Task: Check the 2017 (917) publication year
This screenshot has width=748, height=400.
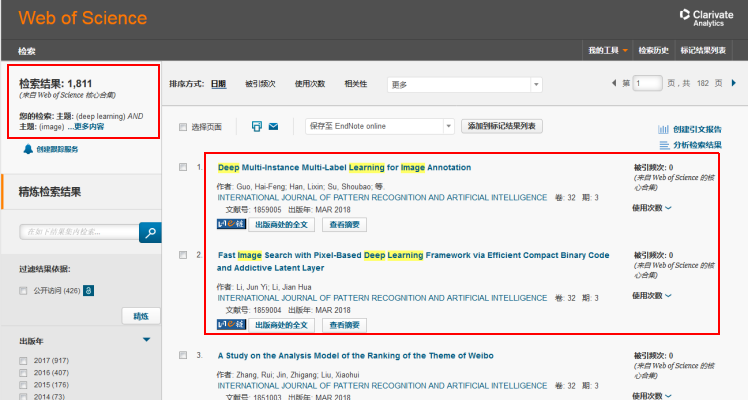Action: click(x=23, y=361)
